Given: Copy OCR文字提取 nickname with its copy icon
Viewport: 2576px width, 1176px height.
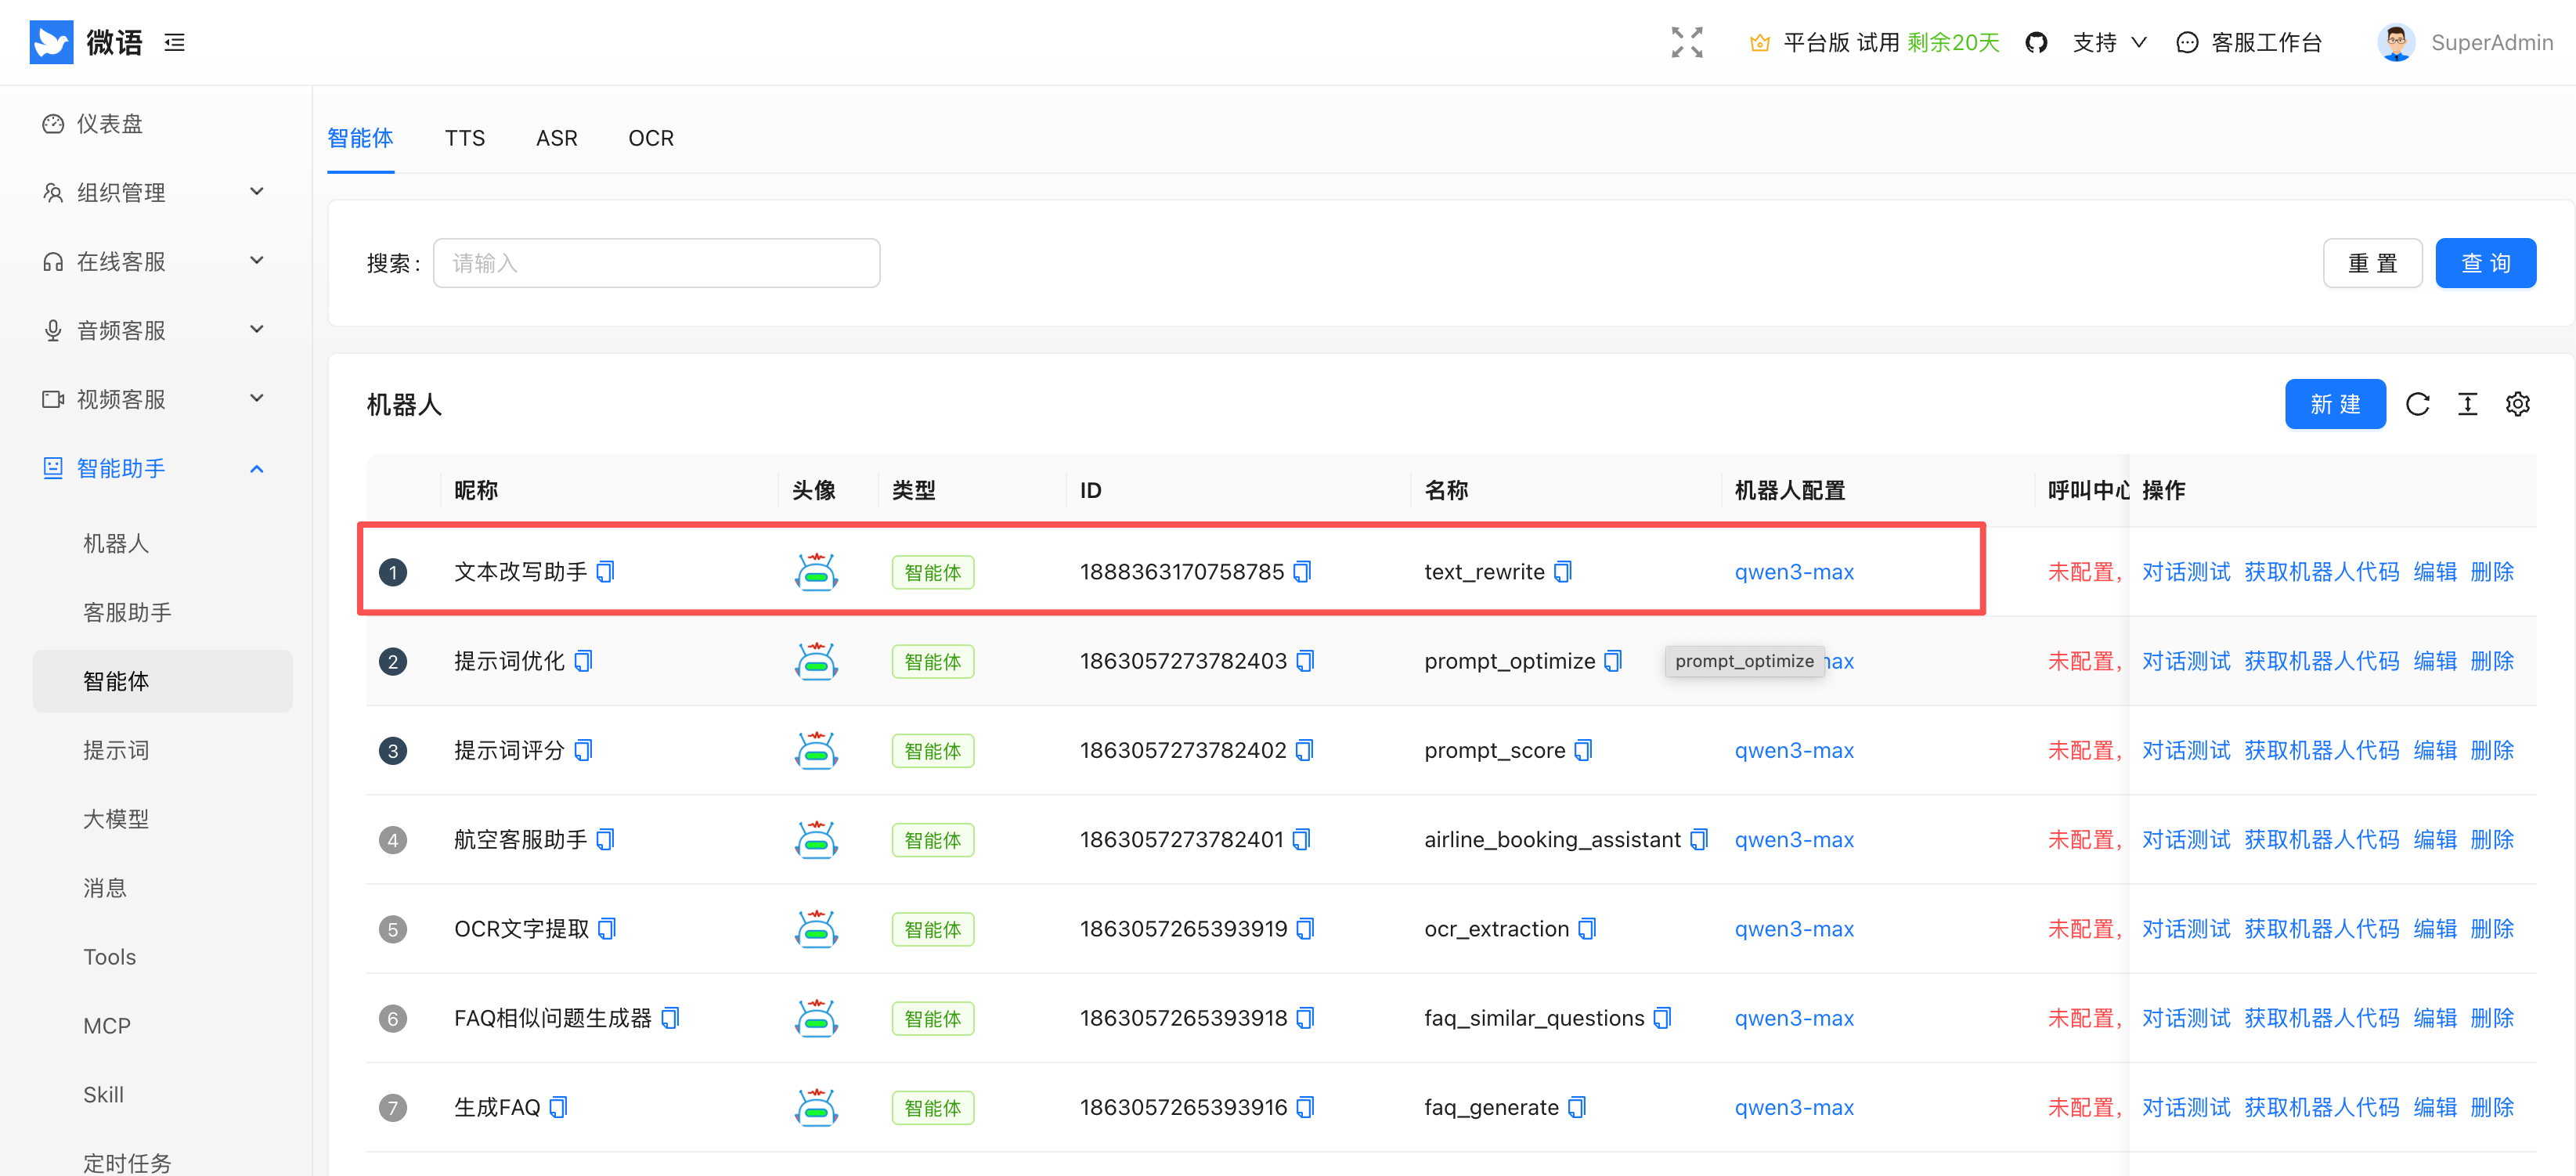Looking at the screenshot, I should point(607,928).
